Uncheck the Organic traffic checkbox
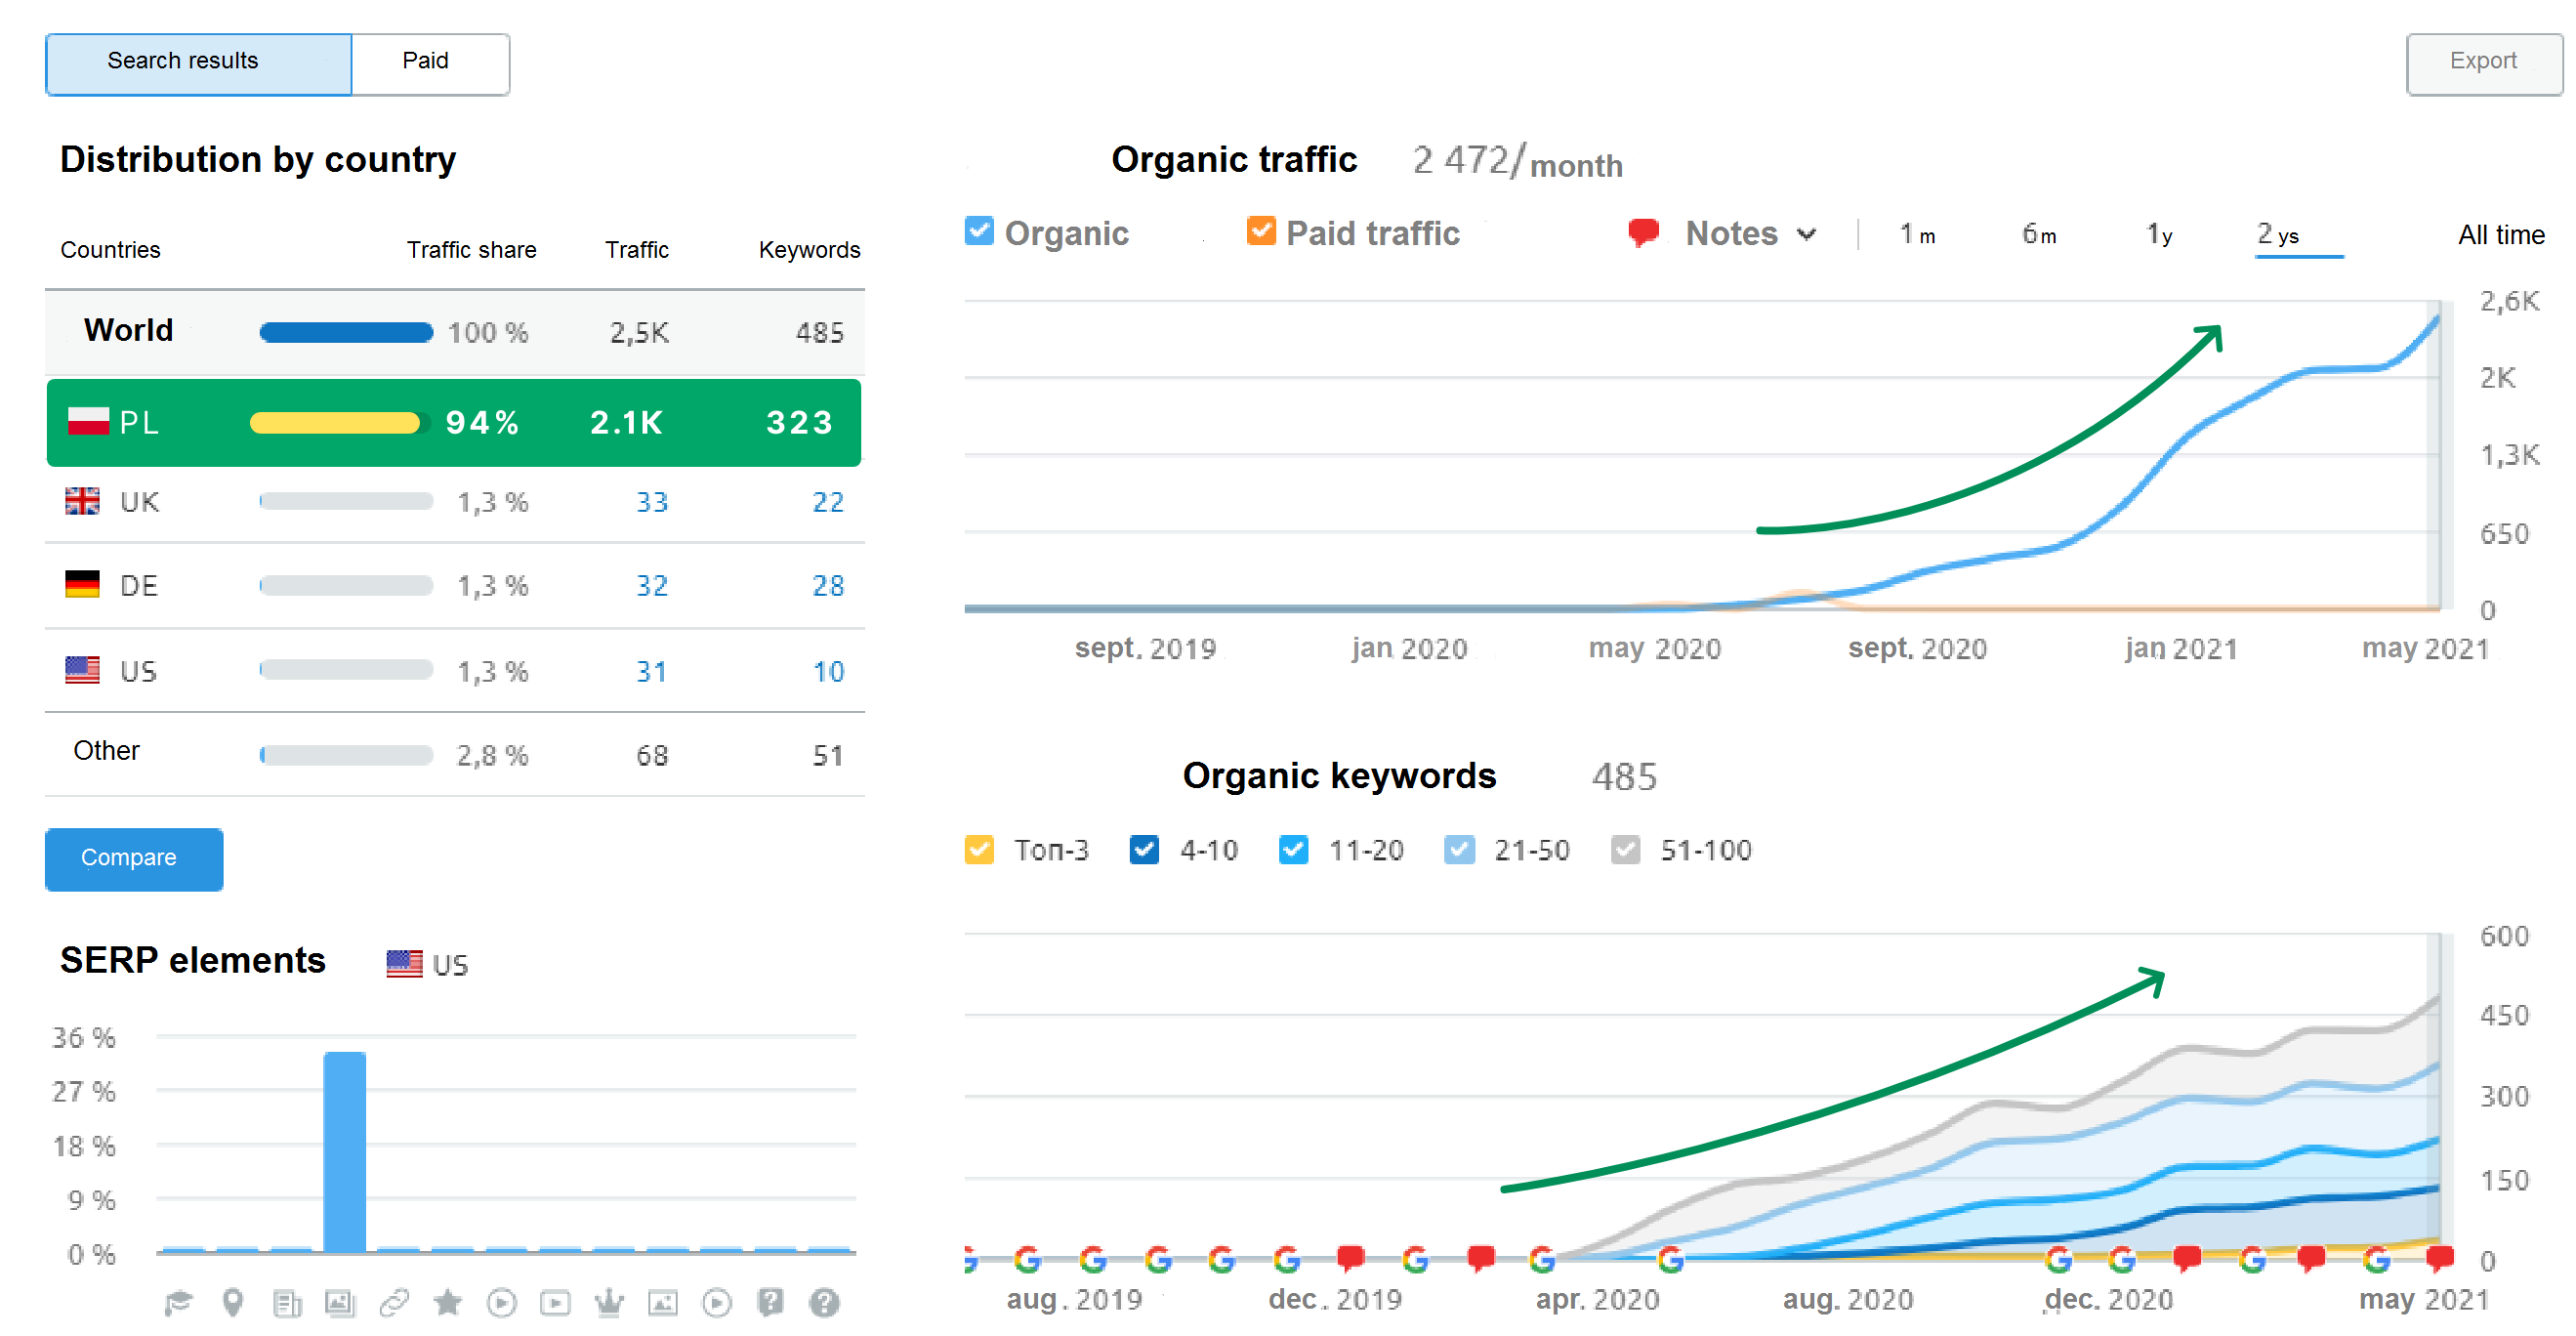 click(x=979, y=231)
